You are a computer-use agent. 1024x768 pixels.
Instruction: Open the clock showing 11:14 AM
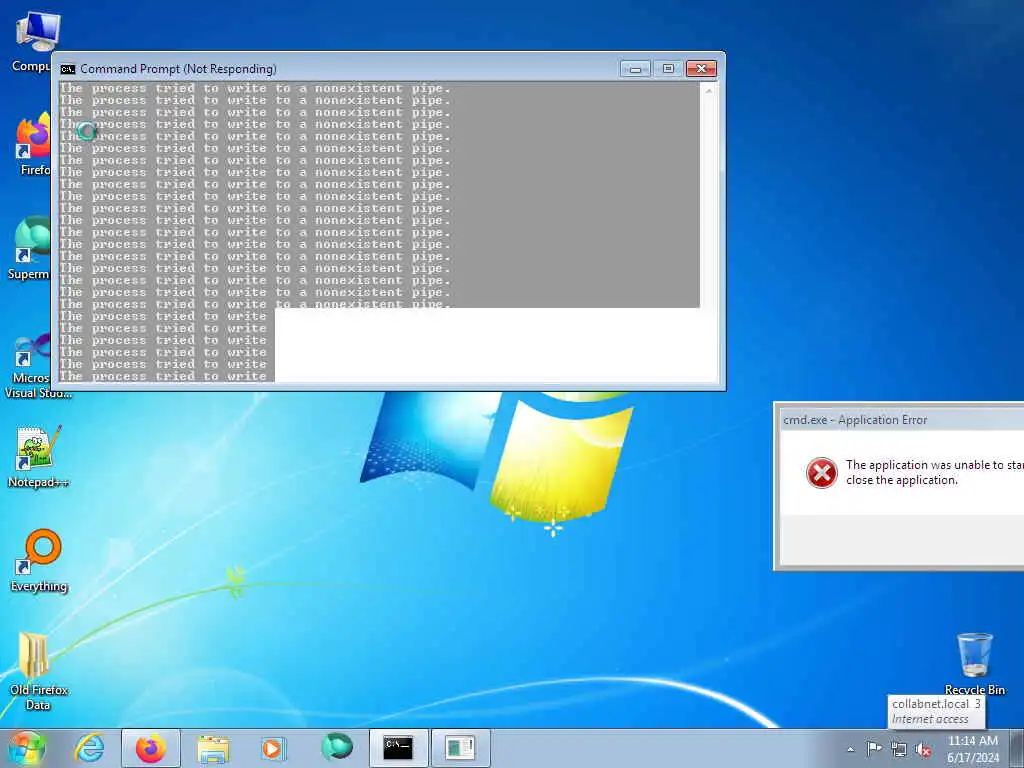973,749
